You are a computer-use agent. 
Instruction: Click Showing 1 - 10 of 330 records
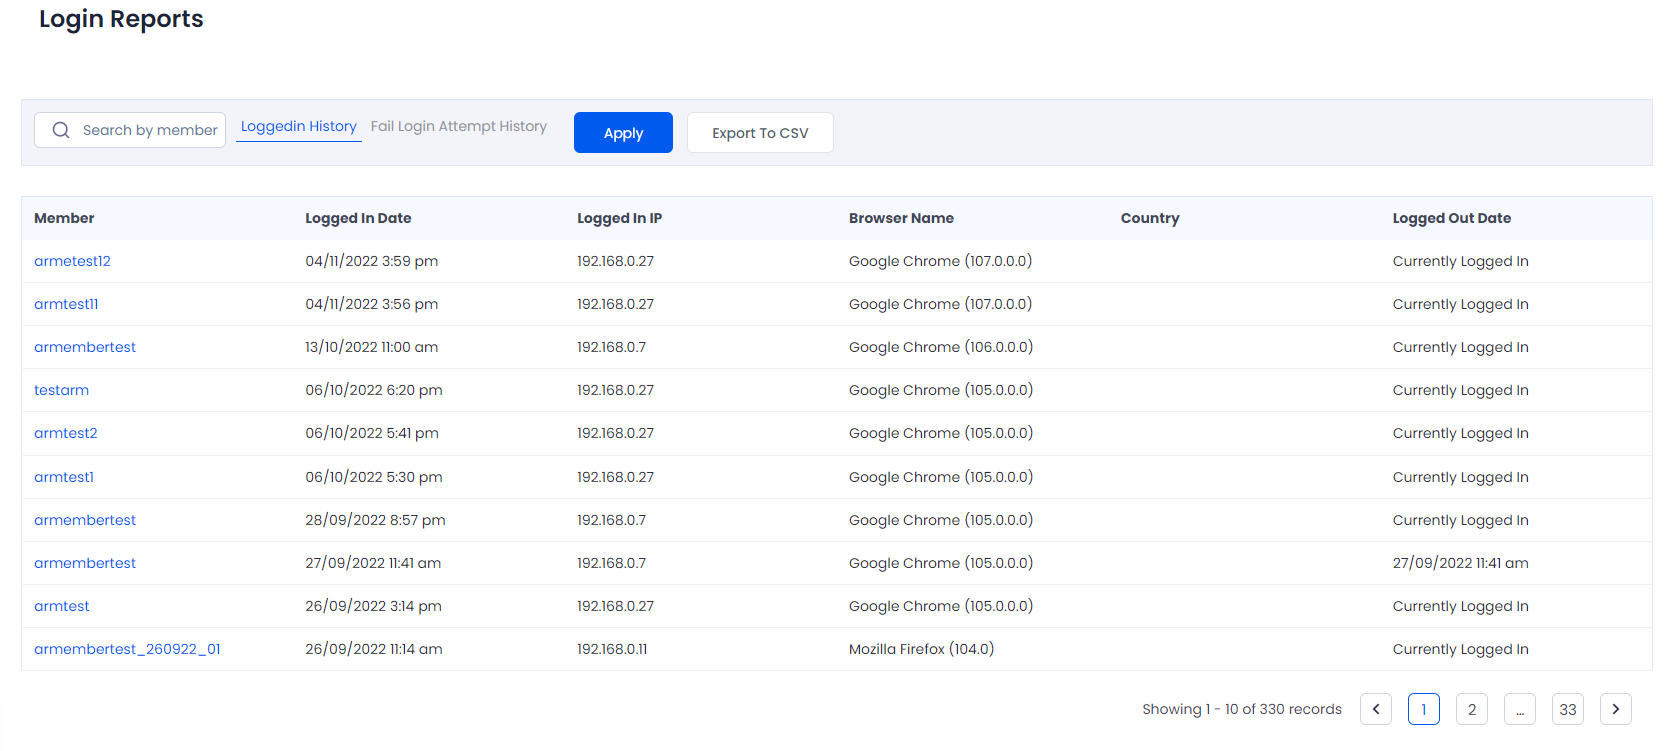point(1242,709)
